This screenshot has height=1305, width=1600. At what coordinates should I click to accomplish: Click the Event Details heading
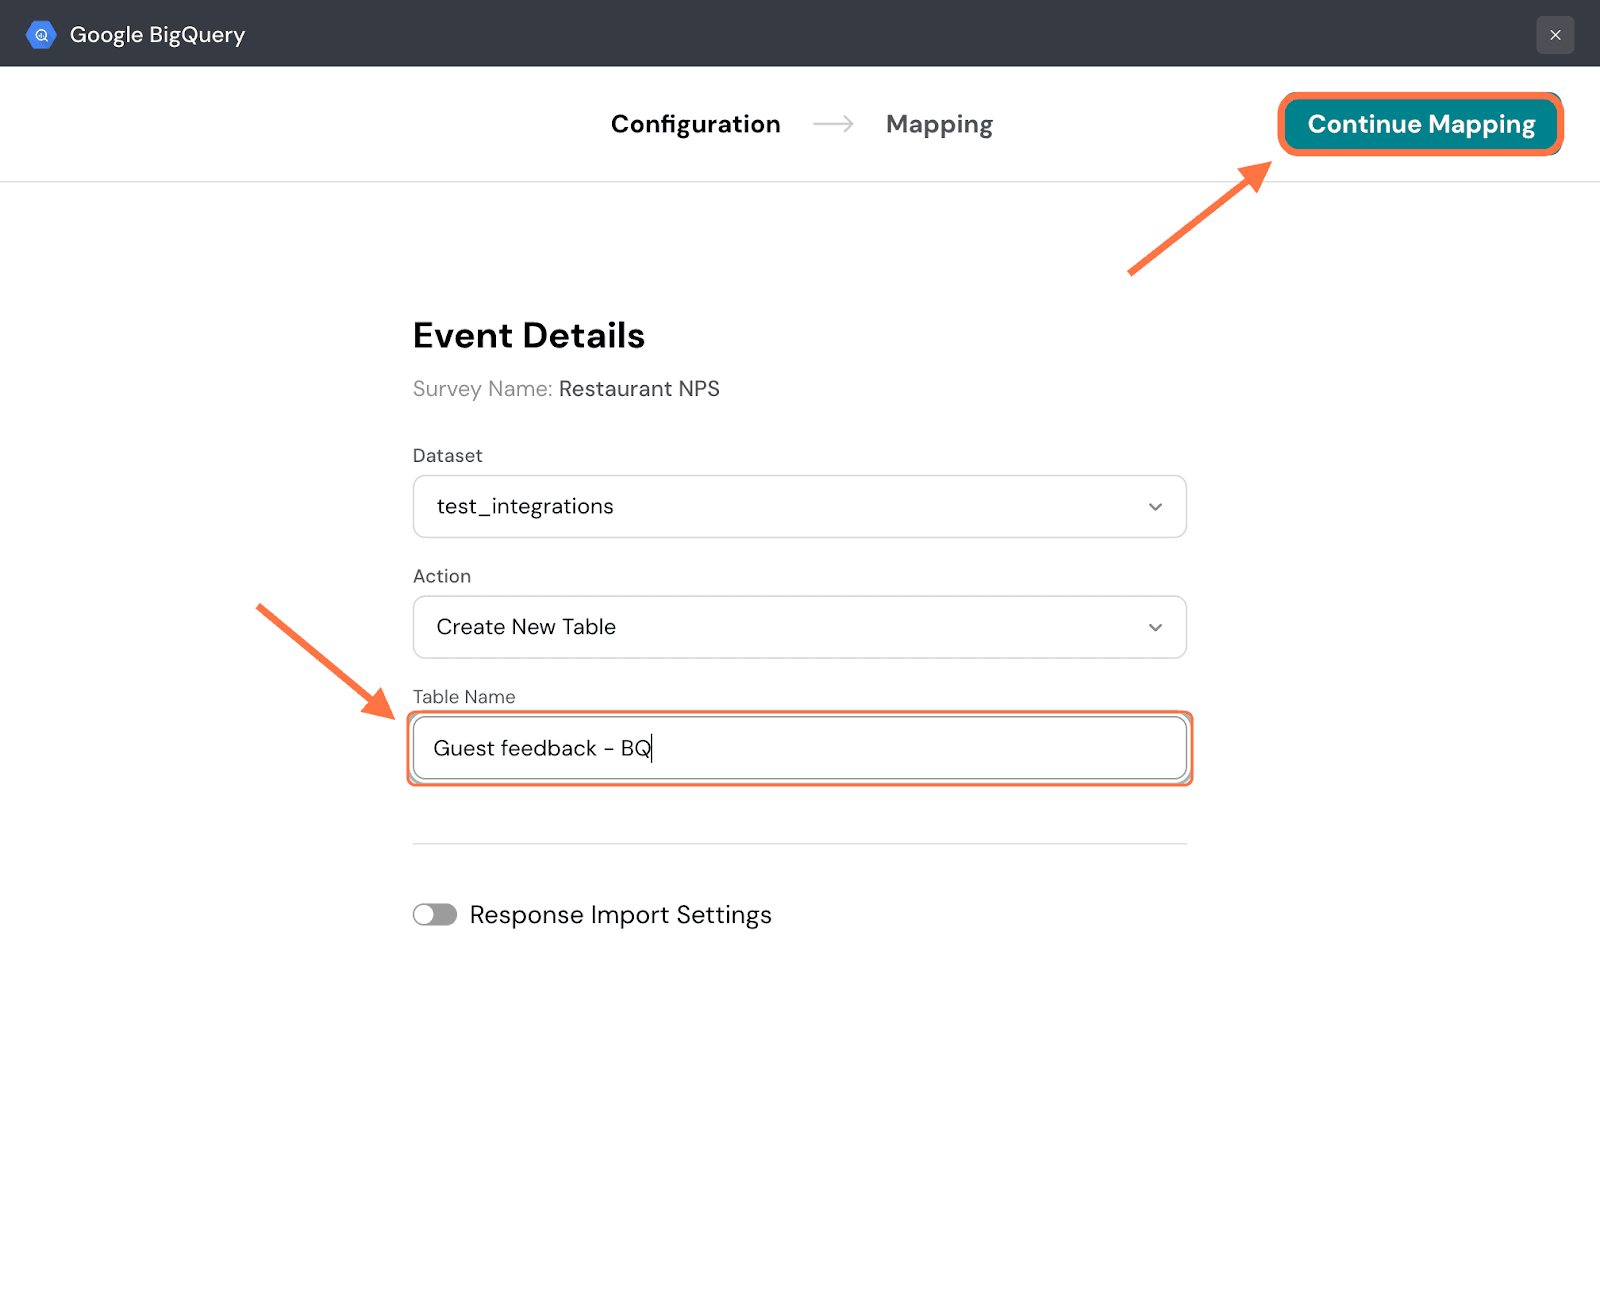(x=528, y=336)
